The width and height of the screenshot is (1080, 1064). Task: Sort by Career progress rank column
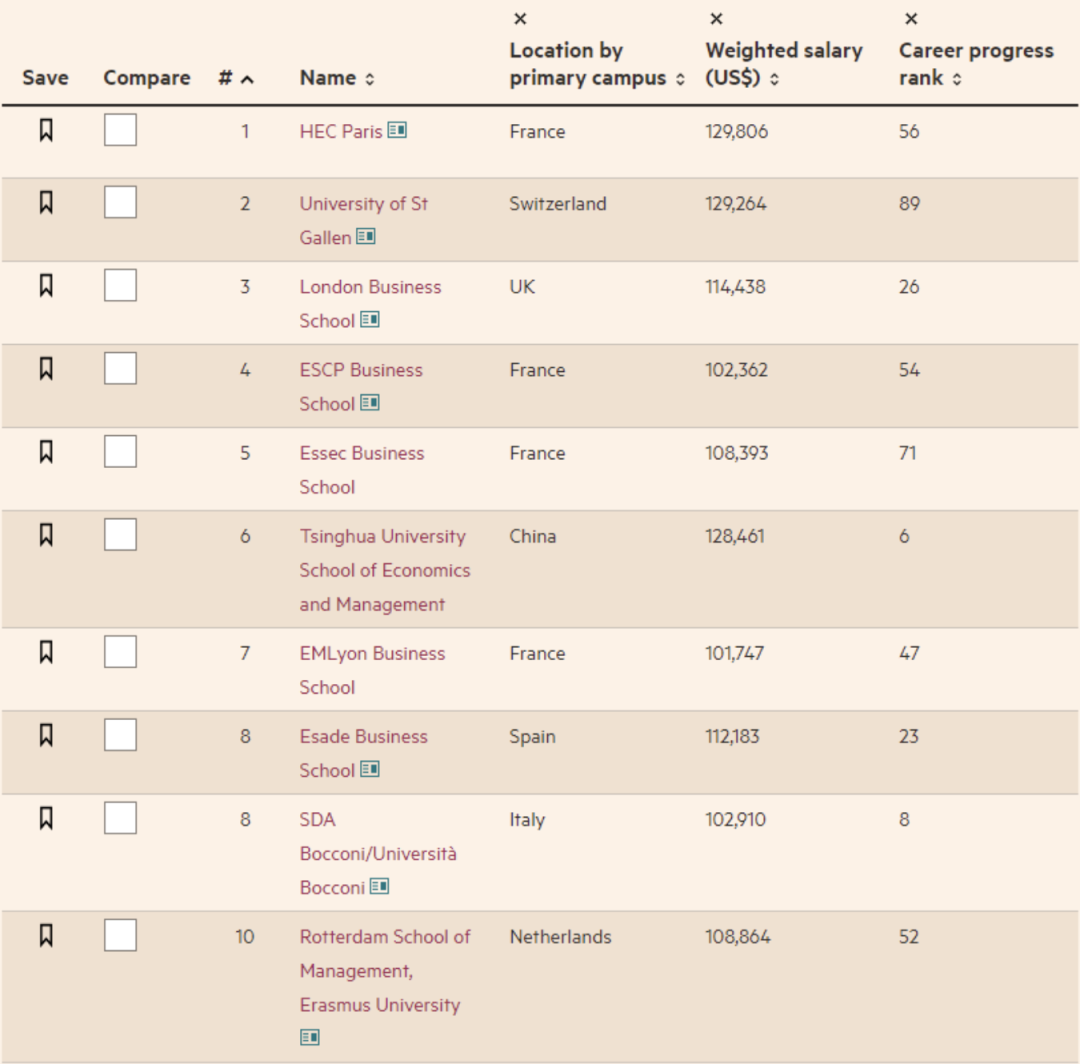tap(956, 80)
